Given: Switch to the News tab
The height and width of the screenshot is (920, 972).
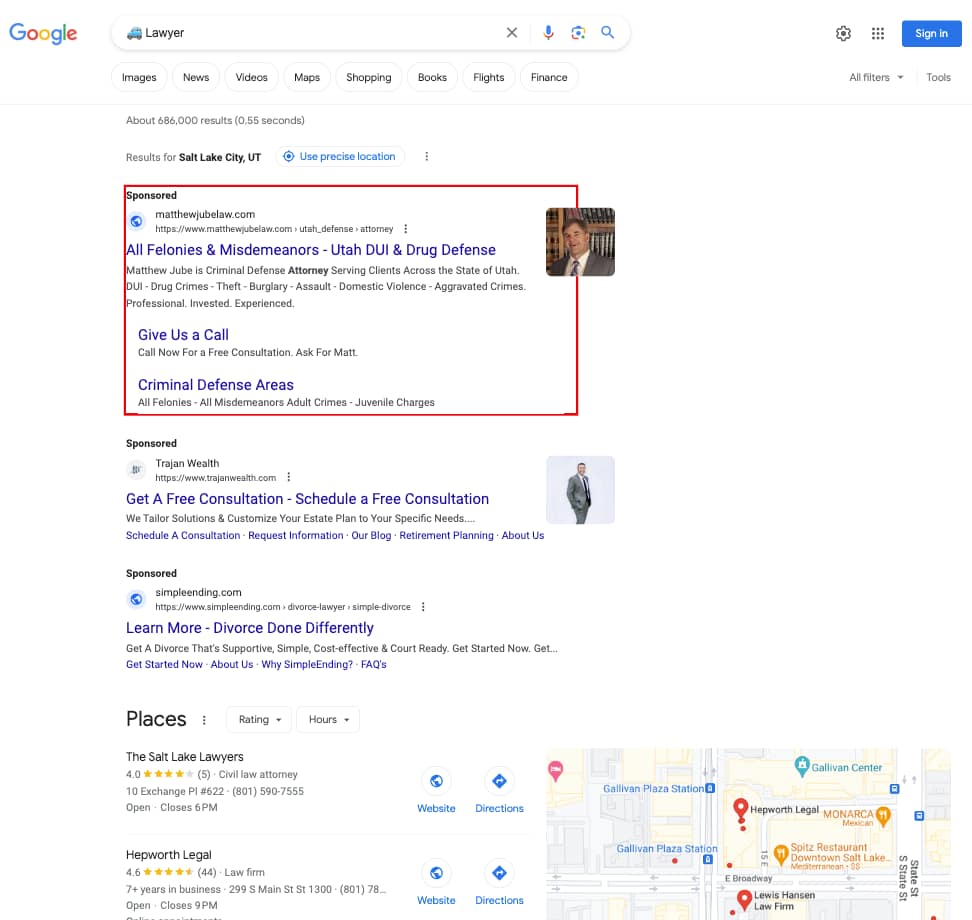Looking at the screenshot, I should [196, 77].
